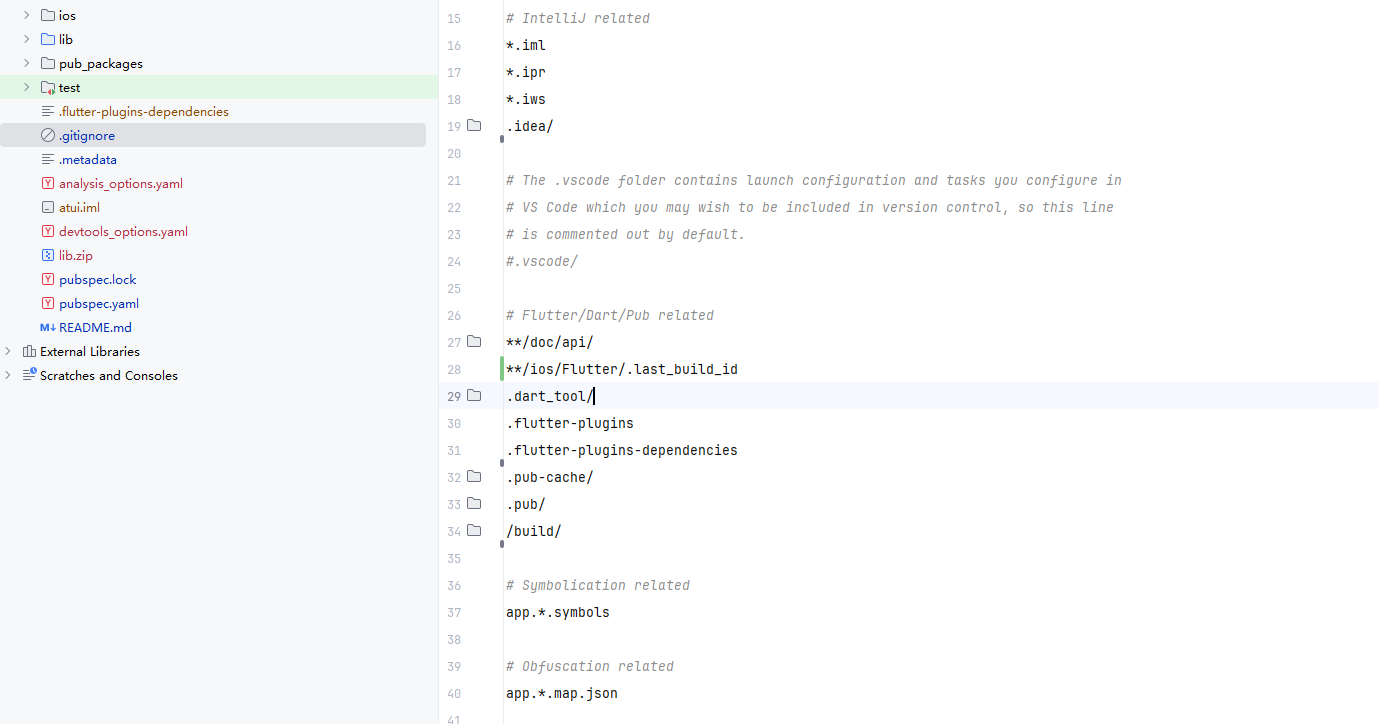Open .metadata from the project tree
This screenshot has width=1379, height=724.
tap(88, 159)
